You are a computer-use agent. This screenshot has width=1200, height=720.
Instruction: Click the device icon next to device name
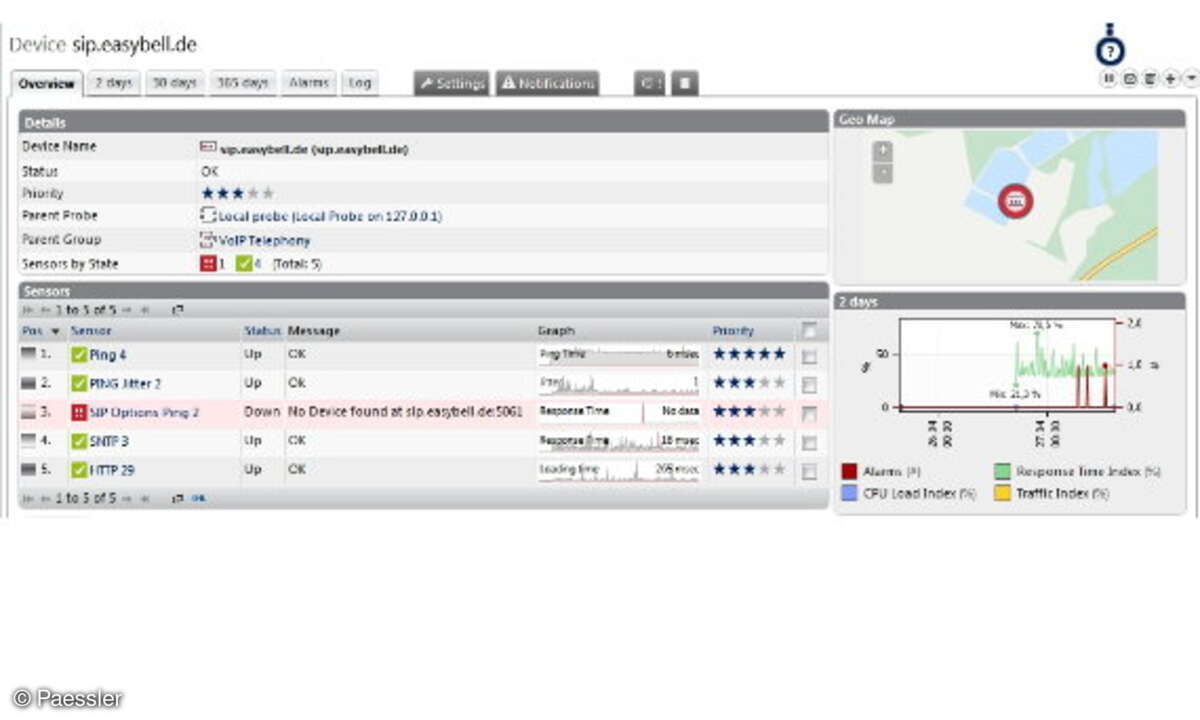pos(208,147)
